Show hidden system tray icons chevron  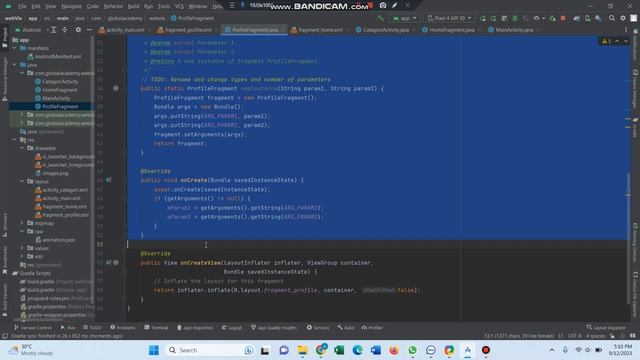click(x=551, y=350)
